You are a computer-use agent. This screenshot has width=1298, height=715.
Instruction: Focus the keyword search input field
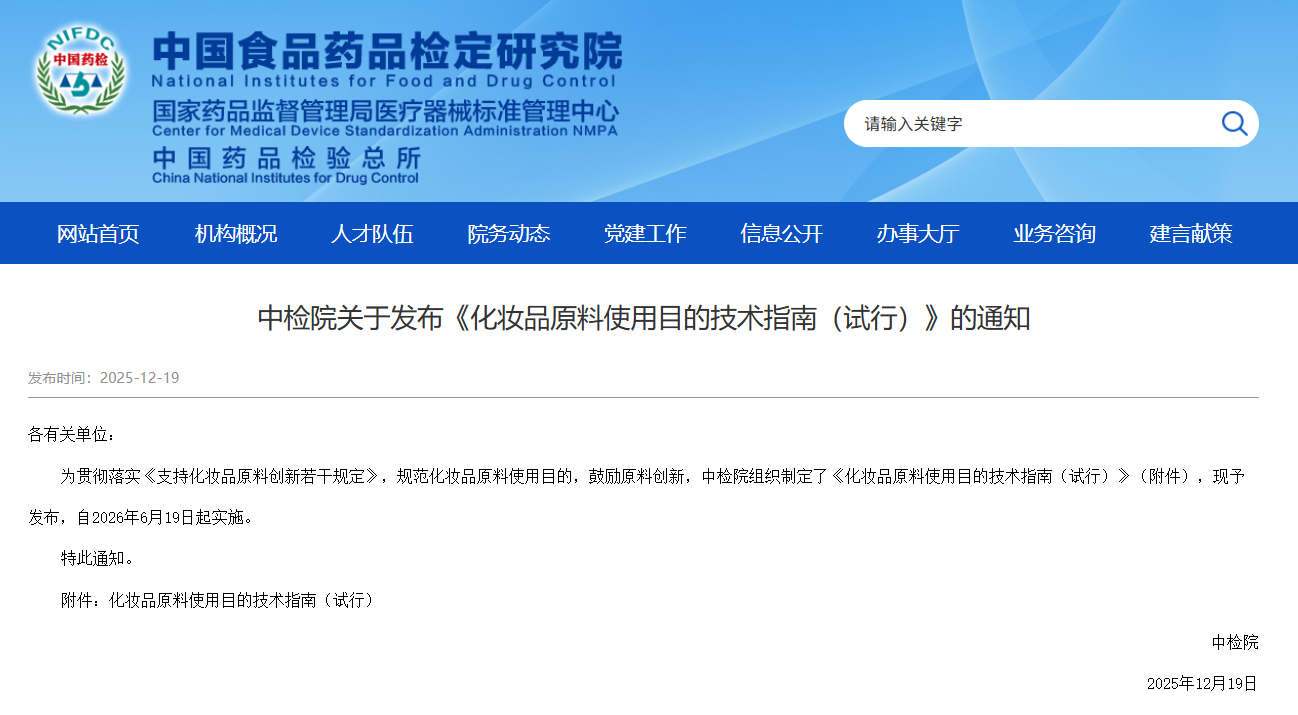click(x=1030, y=124)
